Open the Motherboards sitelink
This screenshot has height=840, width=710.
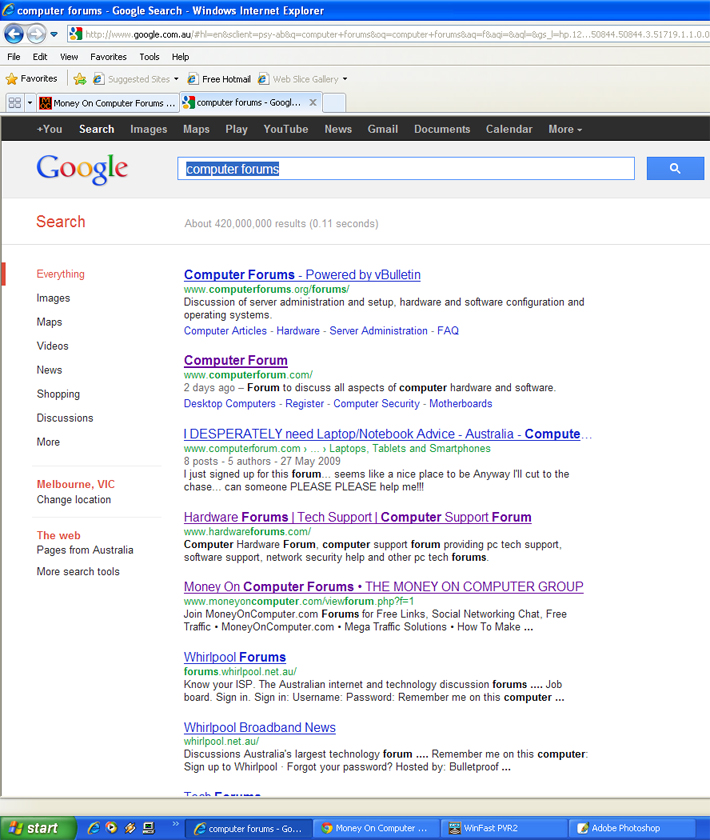point(461,404)
